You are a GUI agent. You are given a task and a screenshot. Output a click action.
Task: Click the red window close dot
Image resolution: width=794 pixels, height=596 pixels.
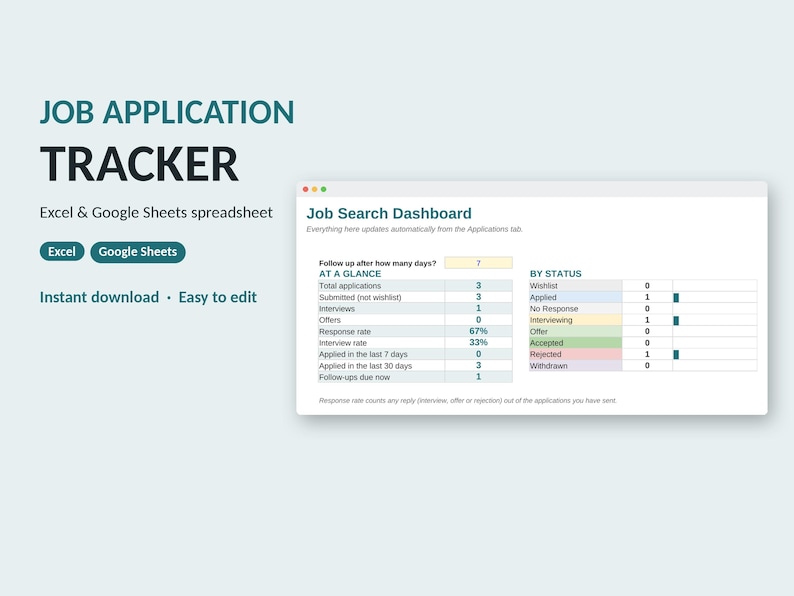click(305, 189)
